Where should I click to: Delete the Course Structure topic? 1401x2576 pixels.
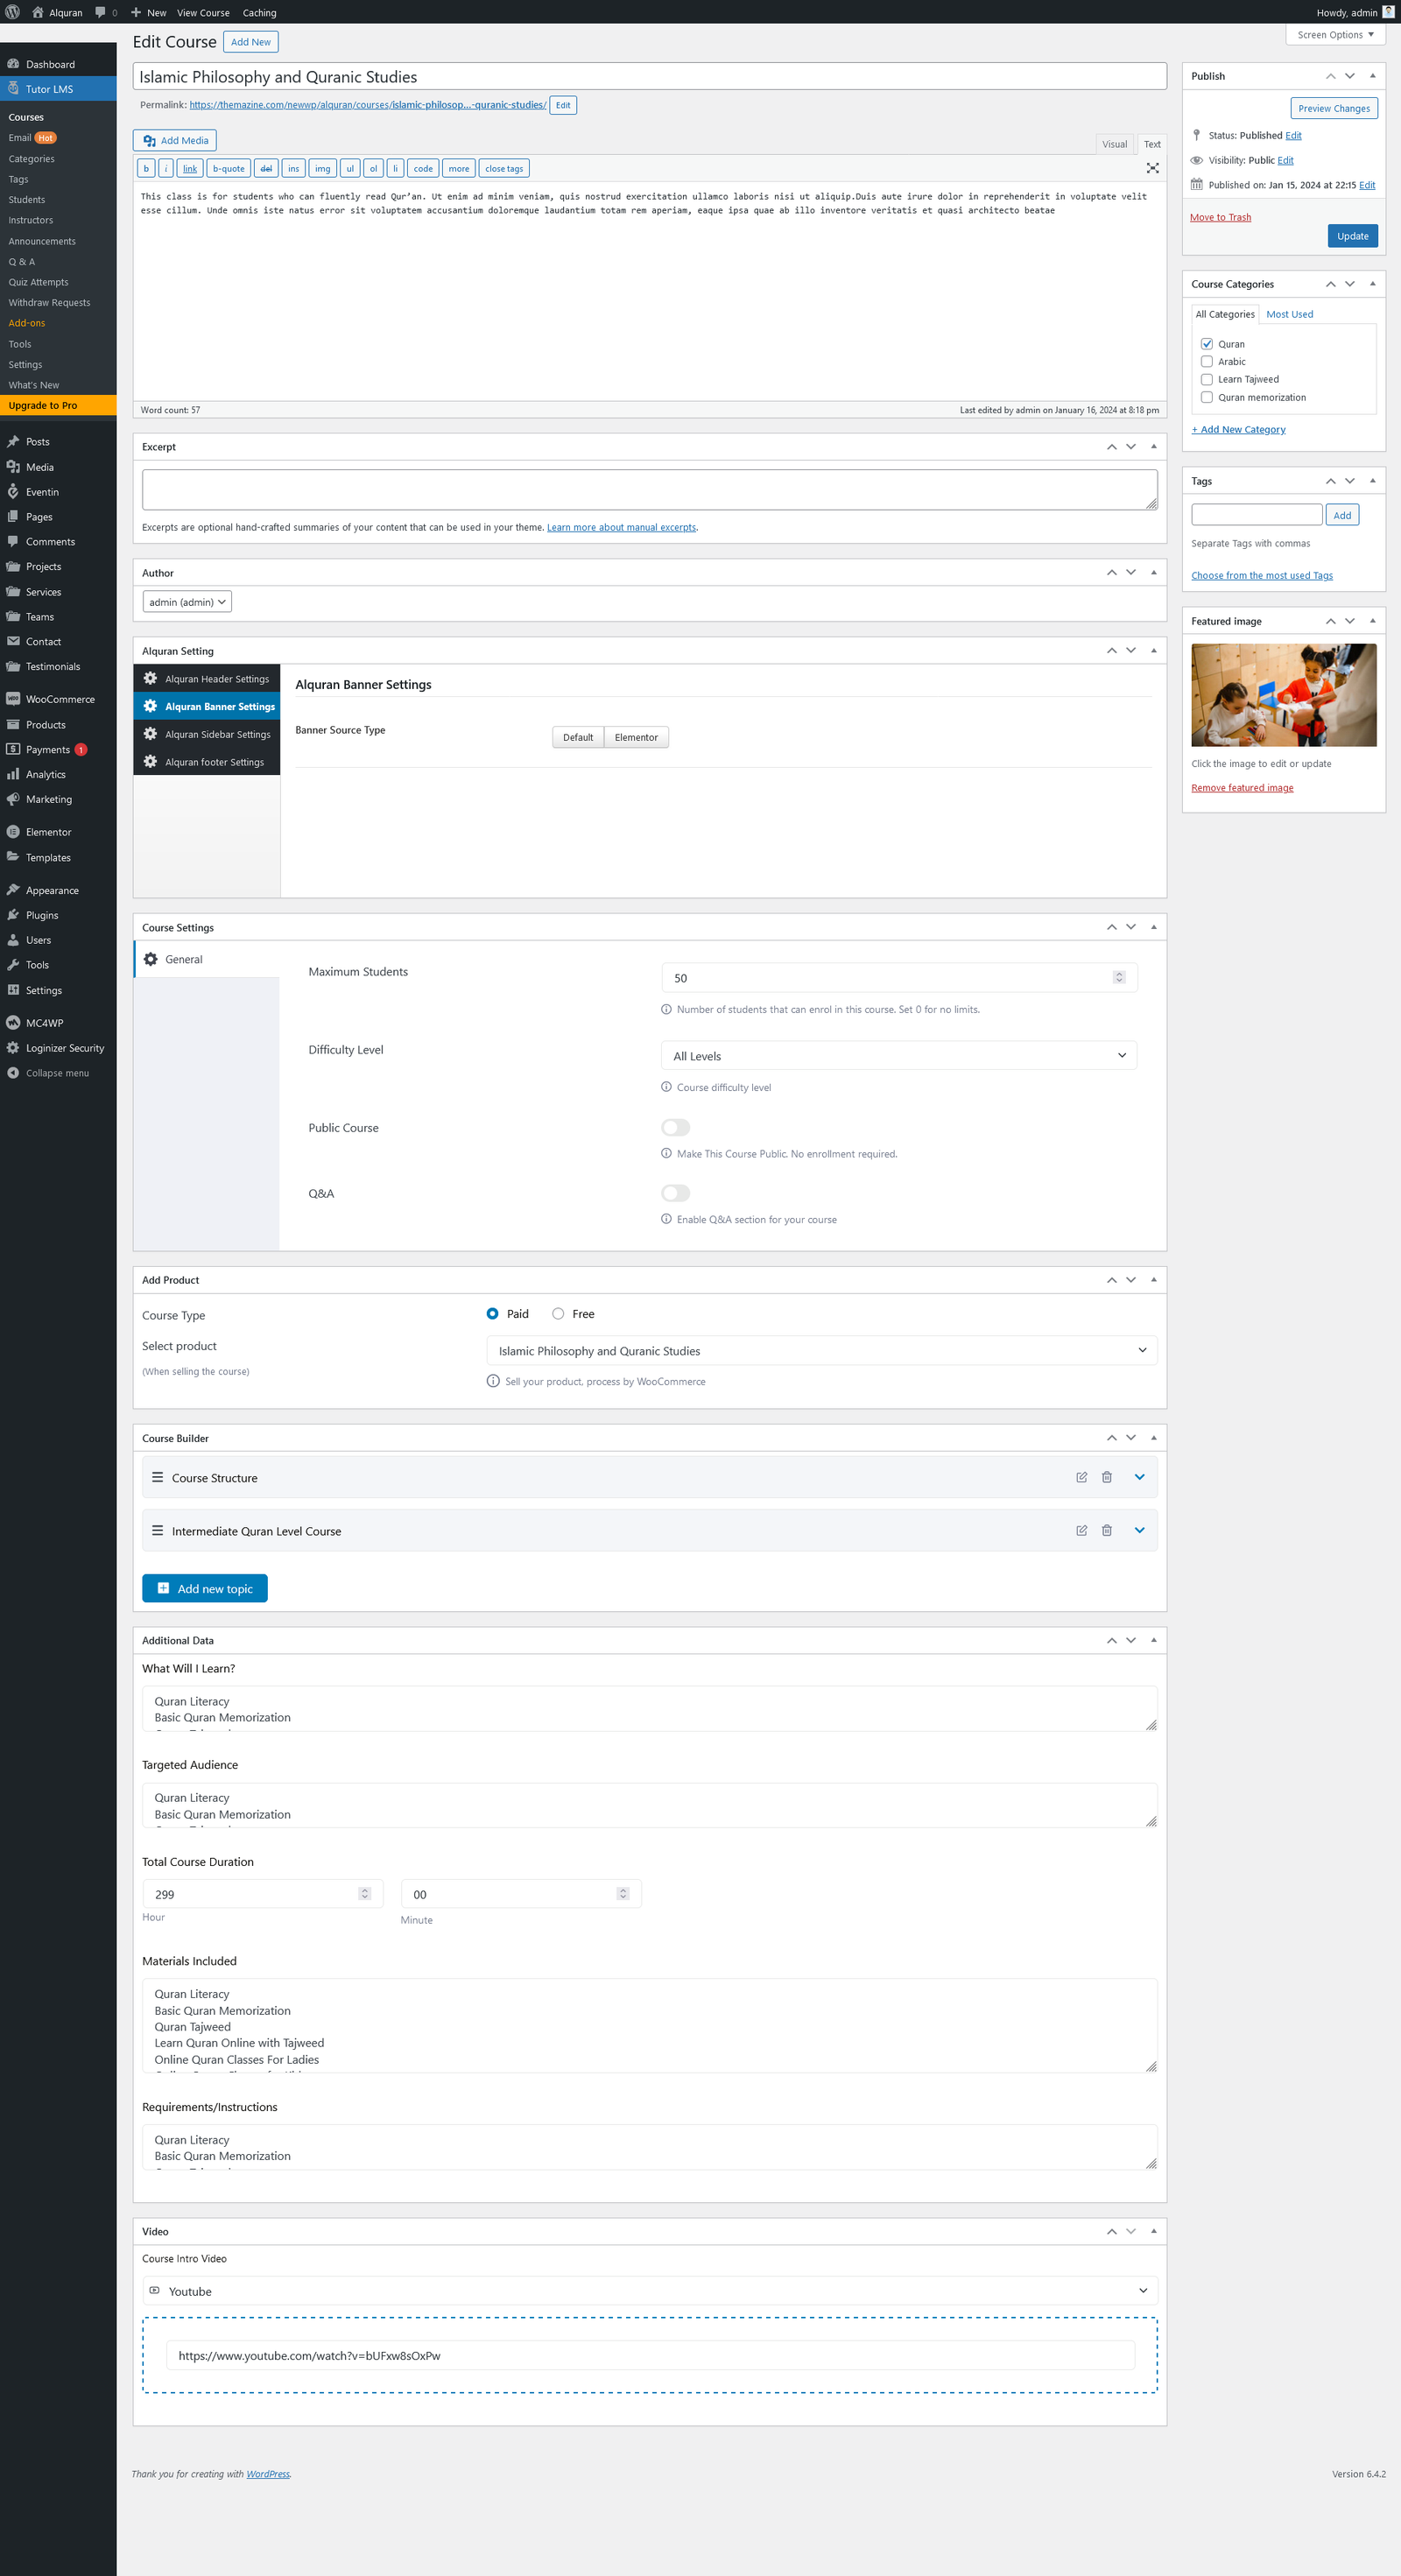tap(1106, 1477)
